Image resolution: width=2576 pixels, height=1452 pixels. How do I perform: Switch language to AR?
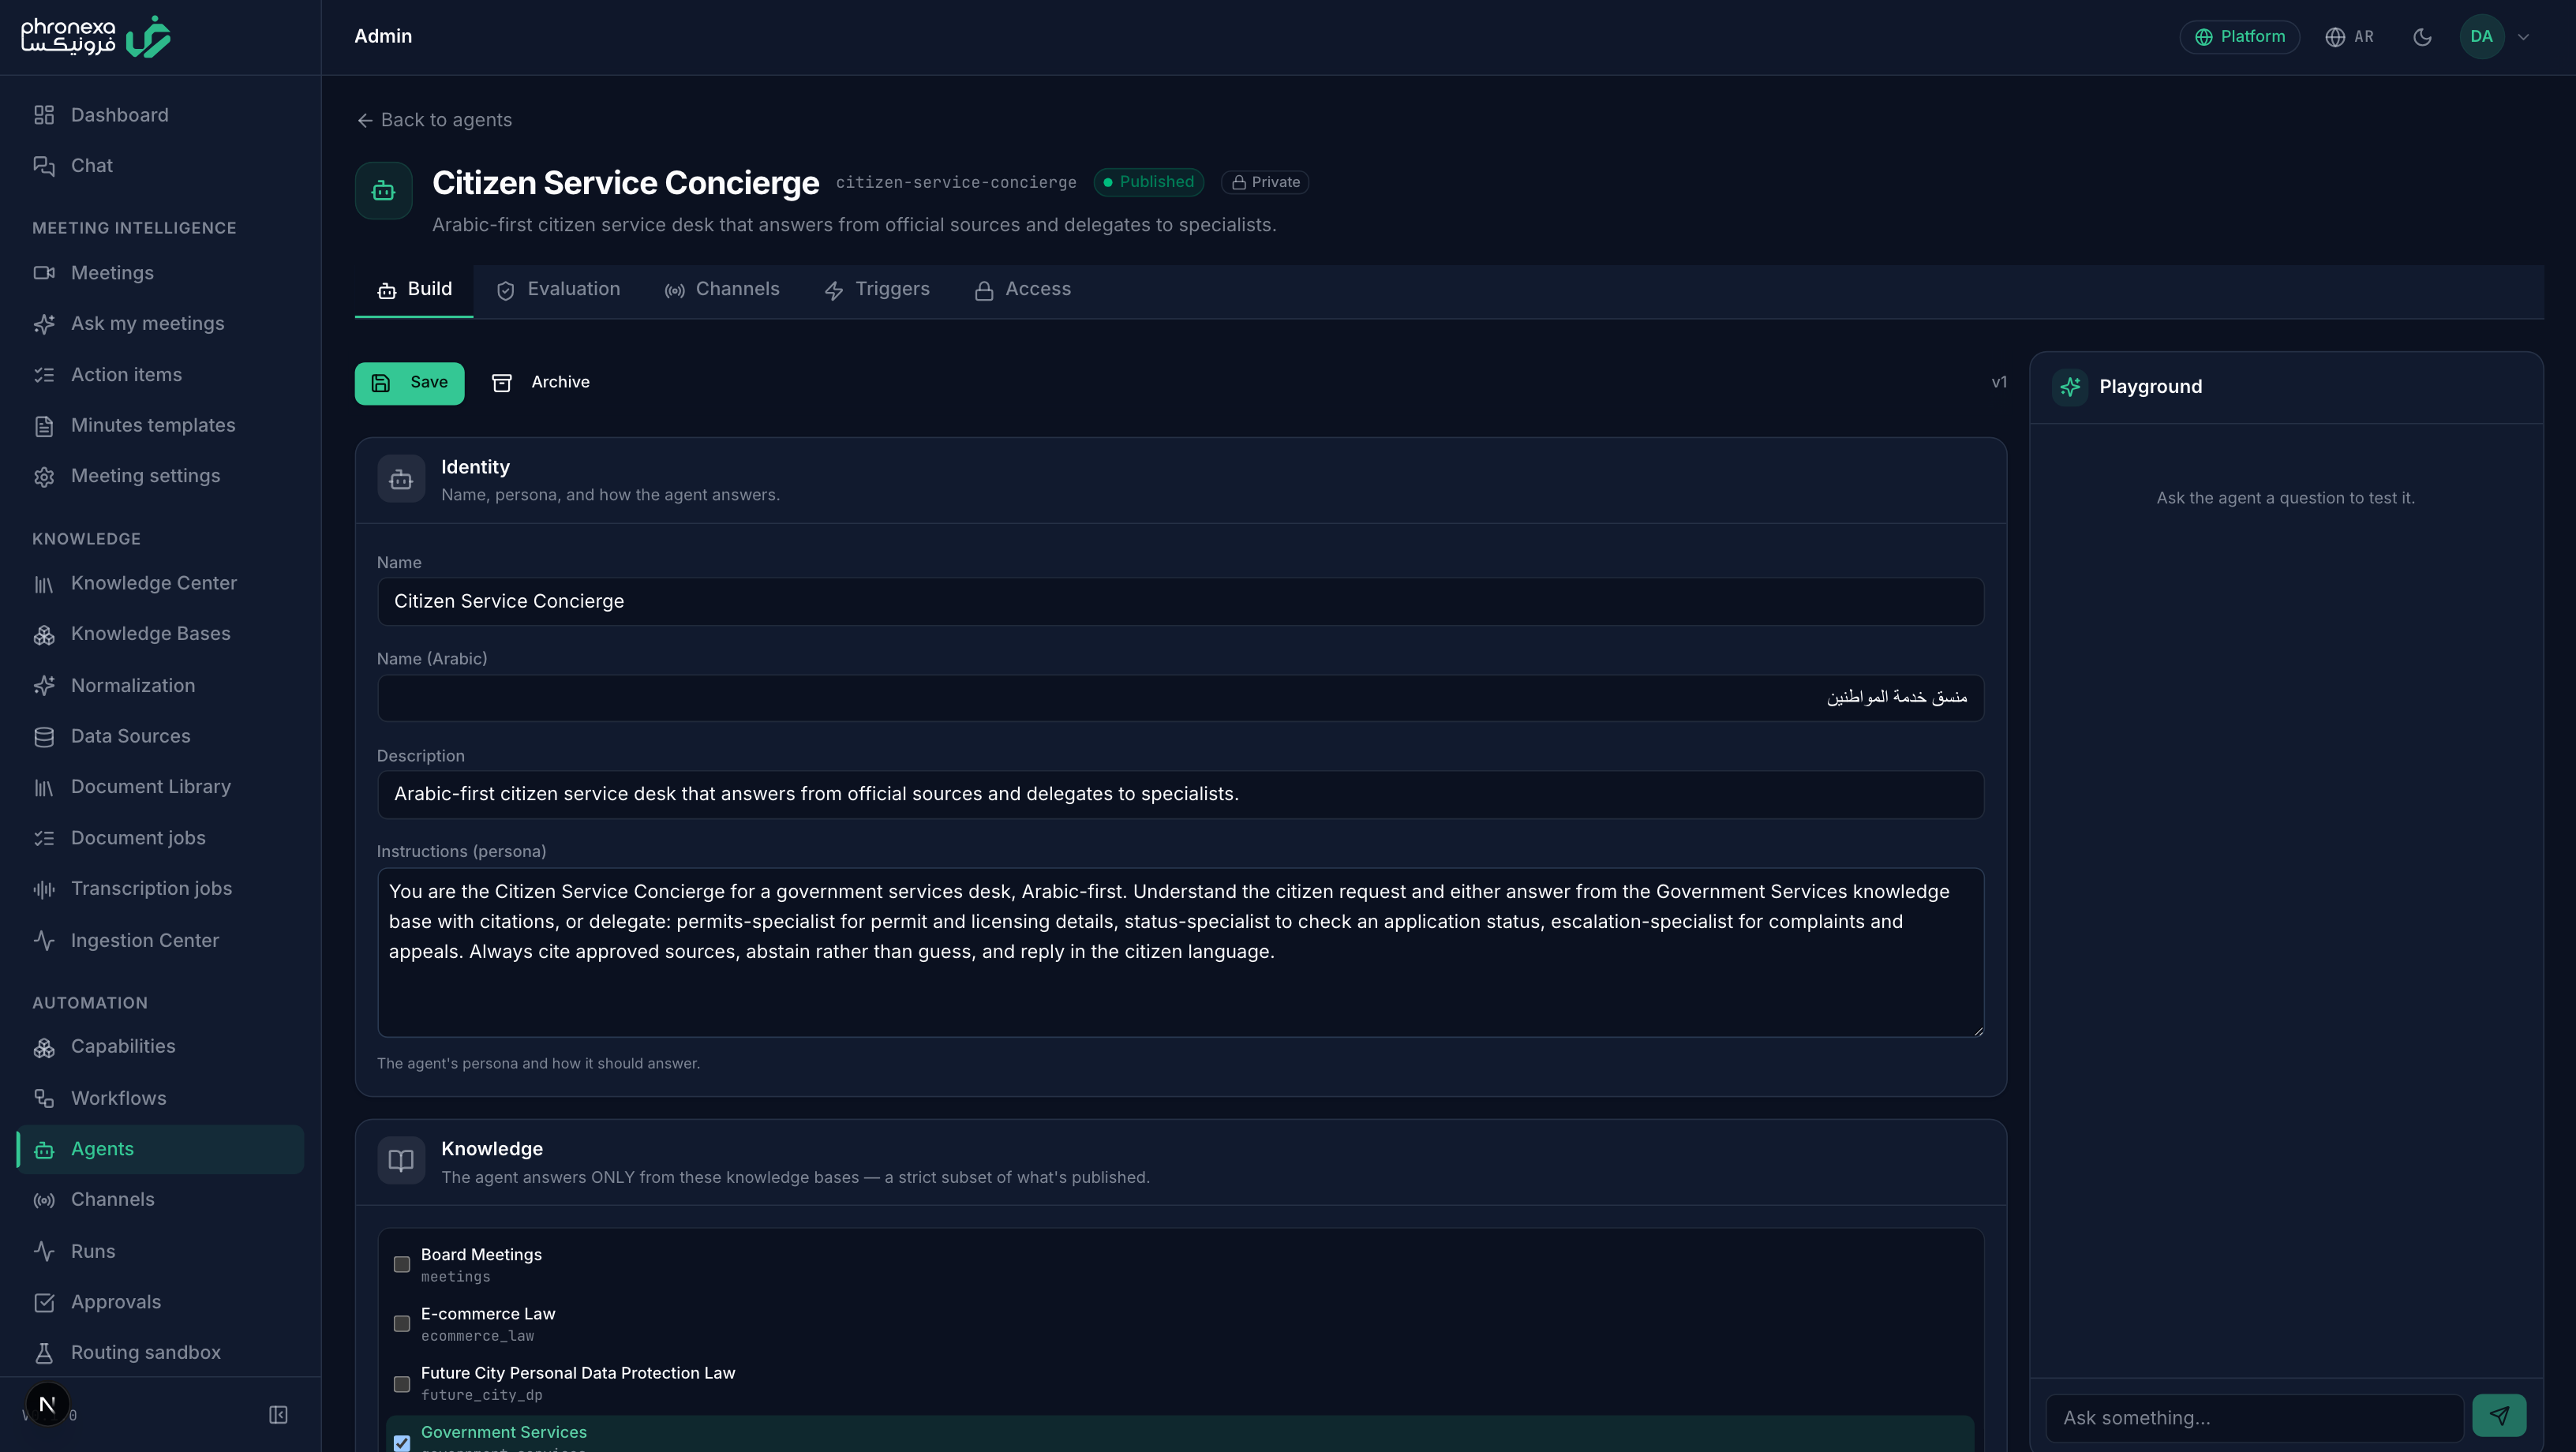(x=2349, y=37)
